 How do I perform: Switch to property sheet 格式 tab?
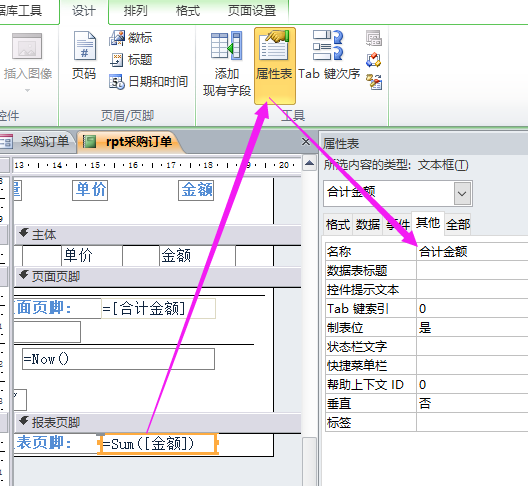338,224
